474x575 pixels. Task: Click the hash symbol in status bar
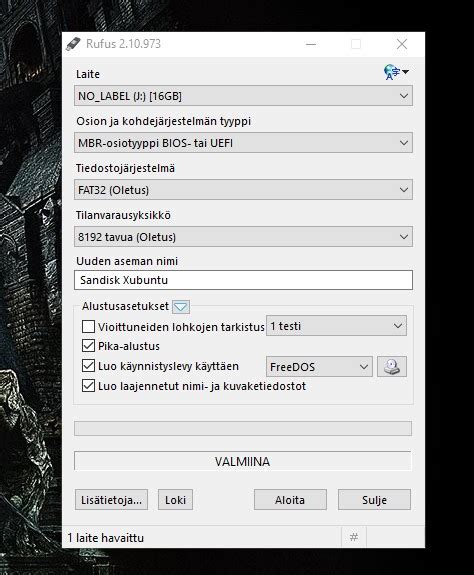354,538
